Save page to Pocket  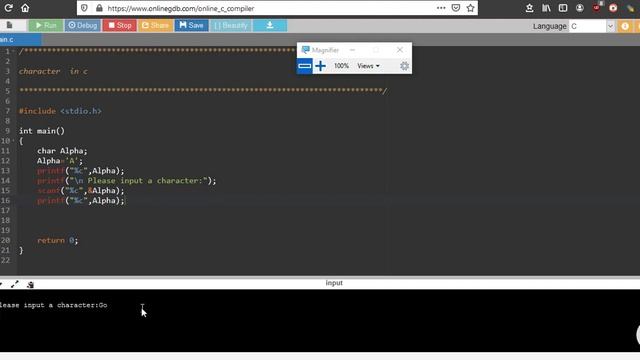[456, 8]
